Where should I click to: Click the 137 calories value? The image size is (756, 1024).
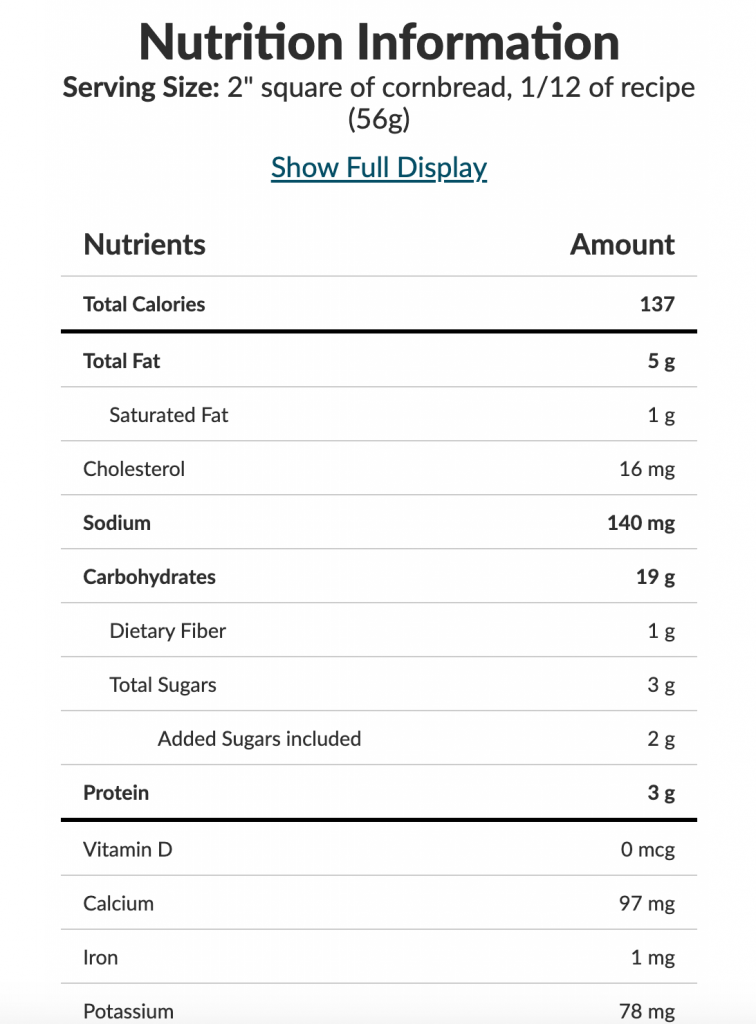click(x=657, y=304)
